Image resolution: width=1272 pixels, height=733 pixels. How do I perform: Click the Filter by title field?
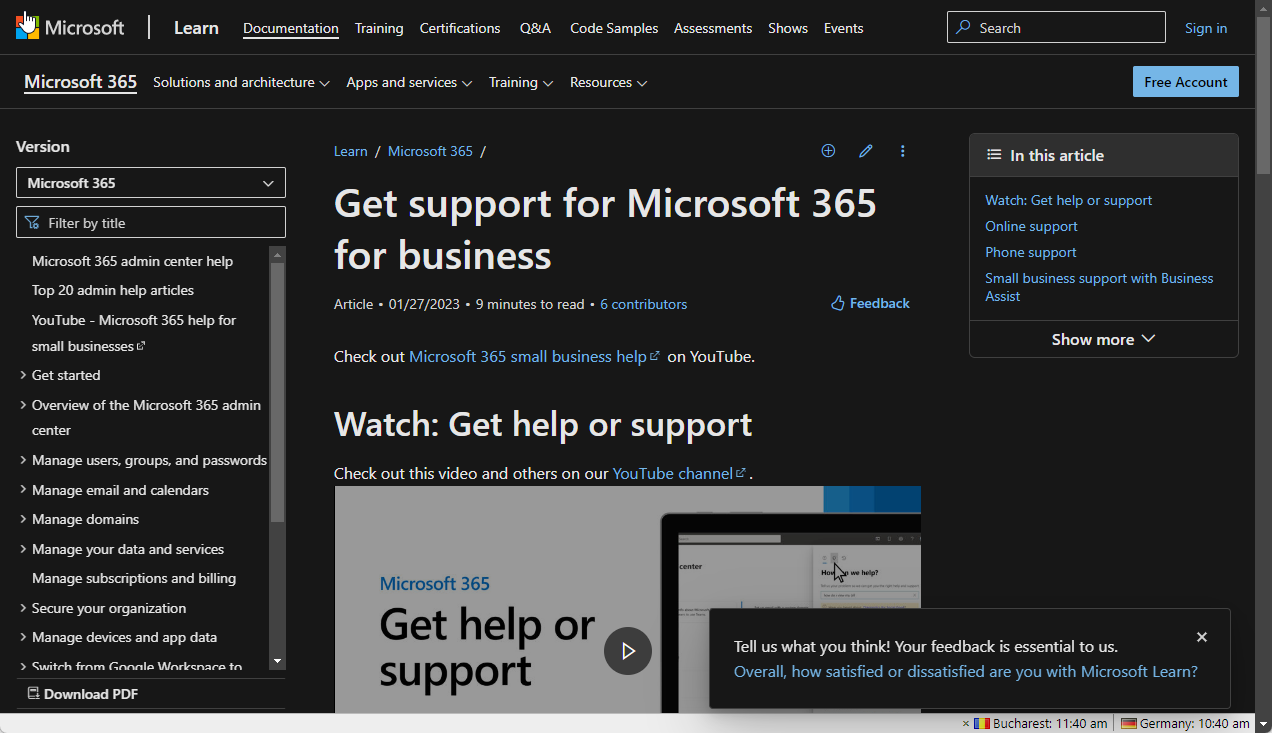point(151,222)
